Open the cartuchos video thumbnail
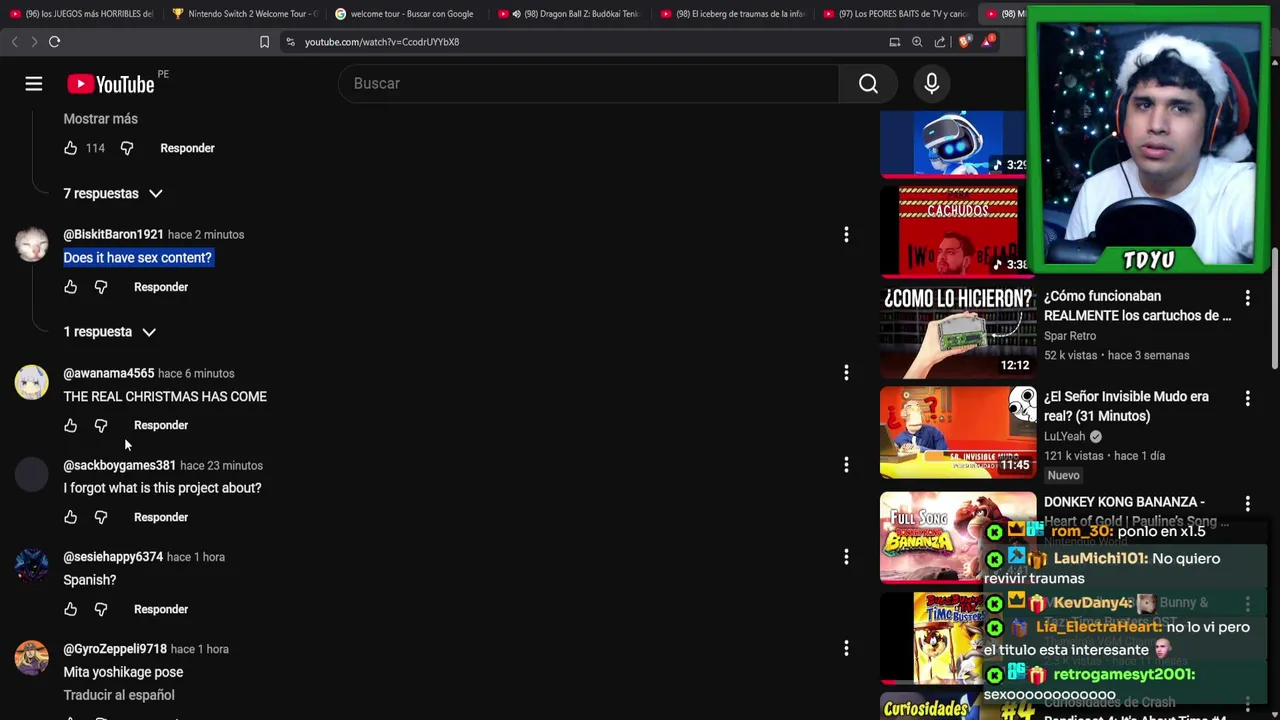The height and width of the screenshot is (720, 1280). tap(958, 331)
